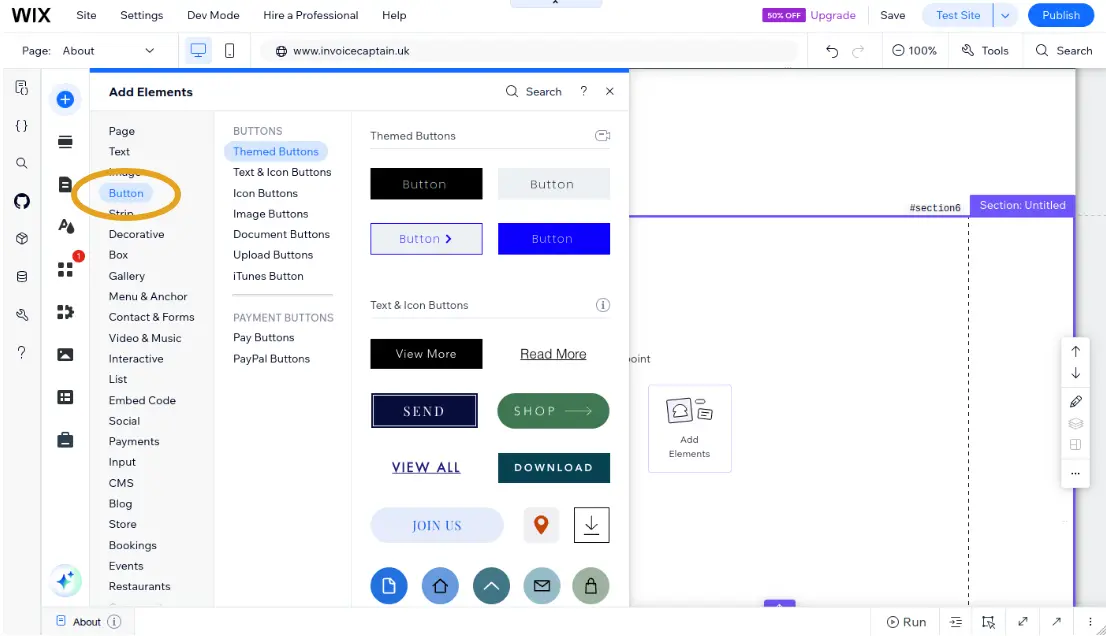The image size is (1106, 636).
Task: Select Contact & Forms category
Action: point(151,317)
